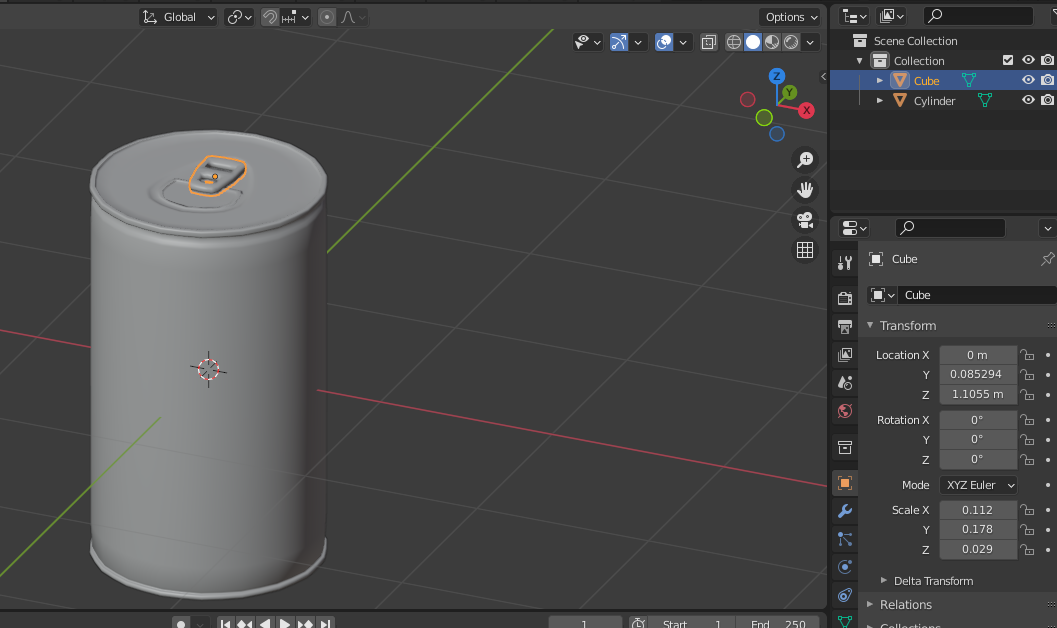Open the World properties tab
Viewport: 1057px width, 628px height.
tap(845, 411)
